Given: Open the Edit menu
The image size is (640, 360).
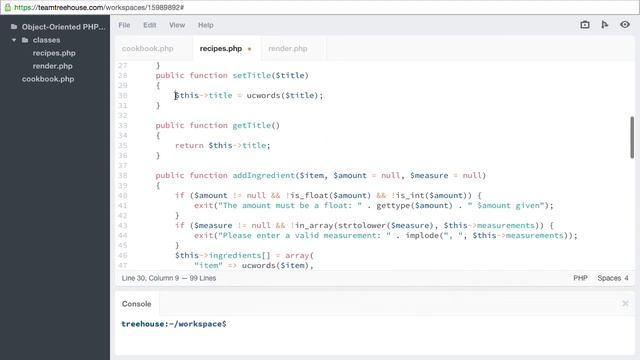Looking at the screenshot, I should [x=149, y=25].
